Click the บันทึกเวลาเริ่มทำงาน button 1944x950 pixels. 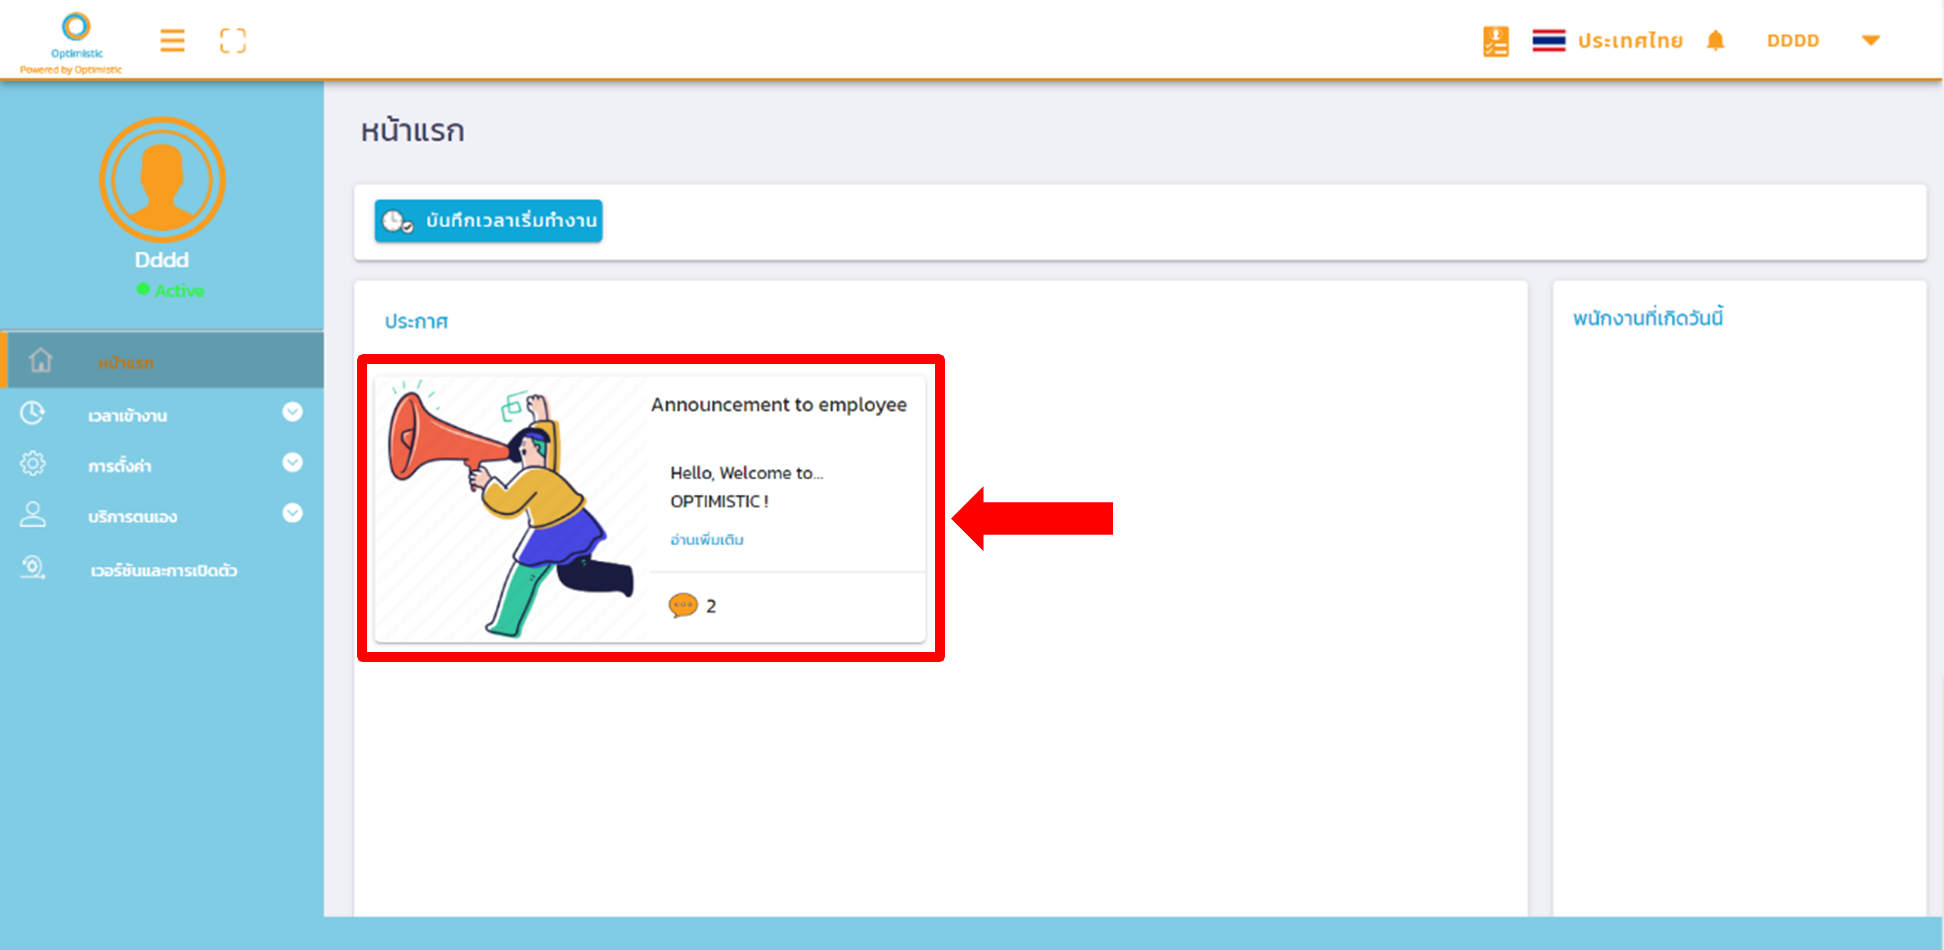[488, 221]
